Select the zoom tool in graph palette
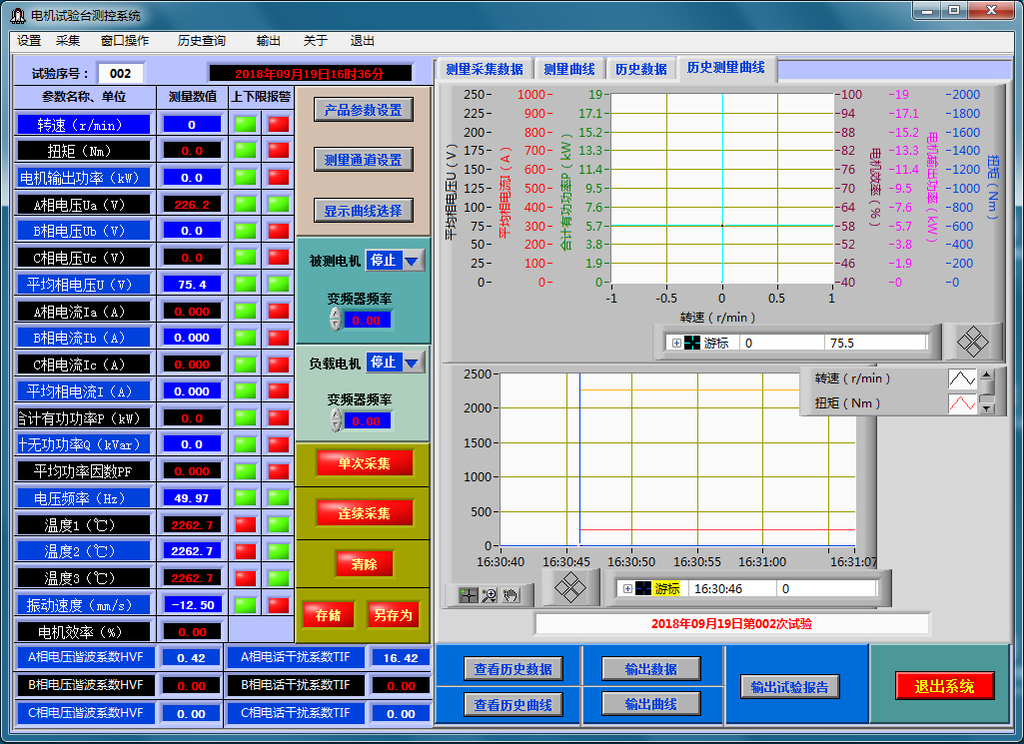Viewport: 1024px width, 744px height. coord(489,595)
